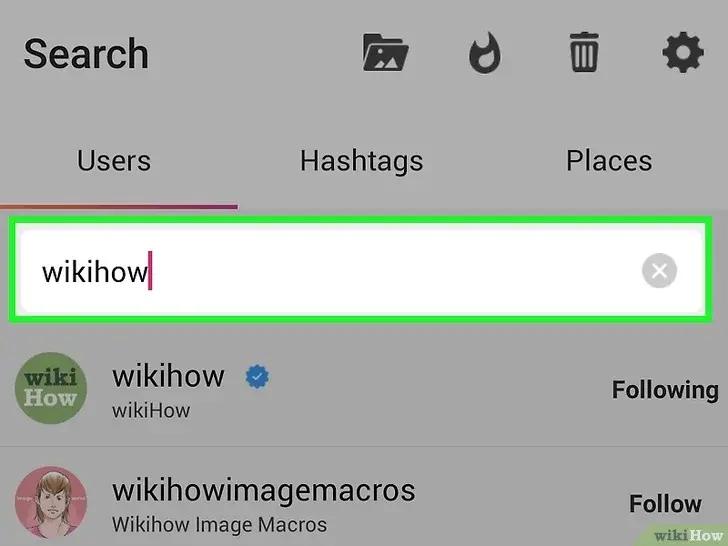This screenshot has height=546, width=728.
Task: Switch to the Hashtags tab
Action: coord(362,161)
